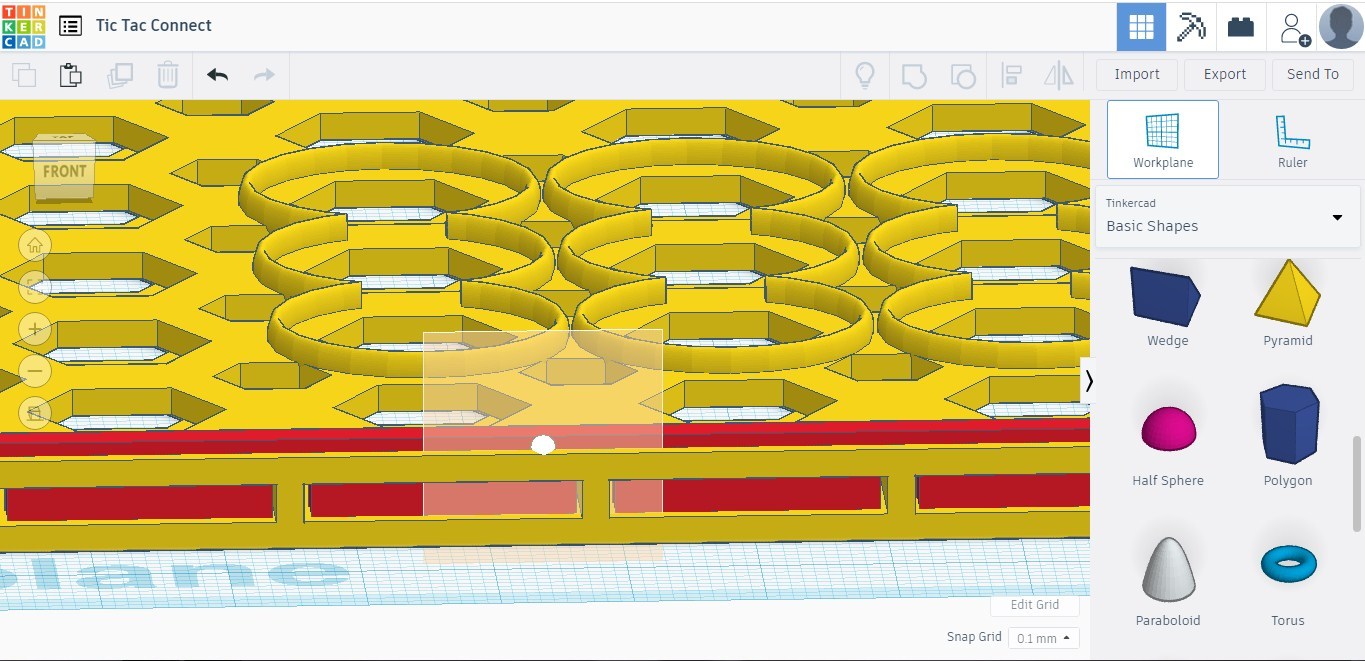Click the Paste icon

click(71, 75)
